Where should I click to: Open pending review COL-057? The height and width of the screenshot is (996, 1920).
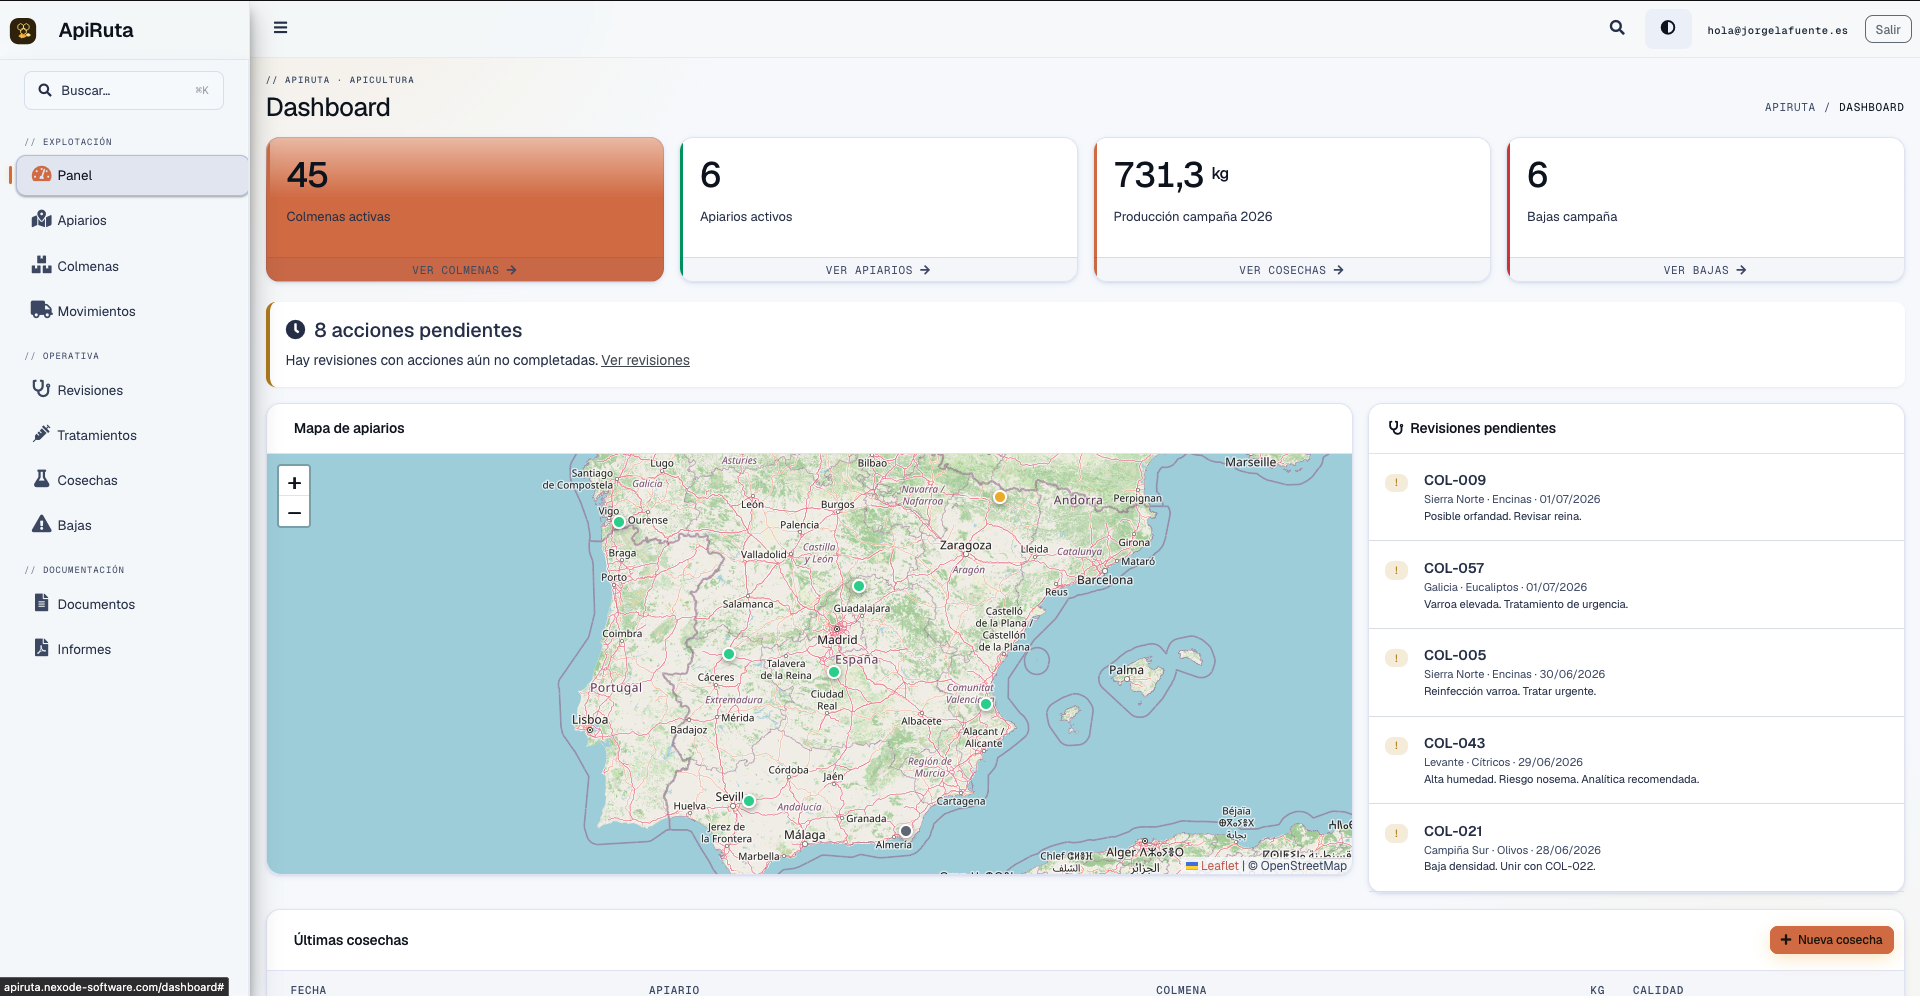1636,585
